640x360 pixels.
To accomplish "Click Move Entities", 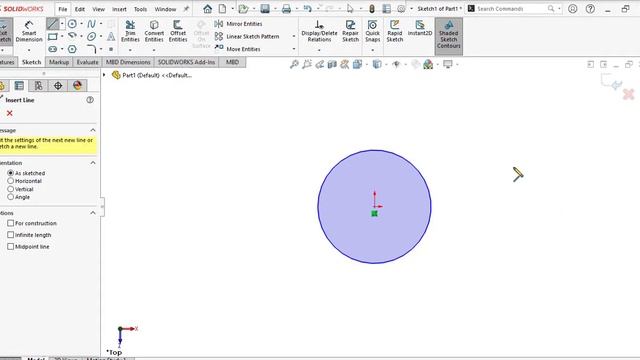I will 237,49.
